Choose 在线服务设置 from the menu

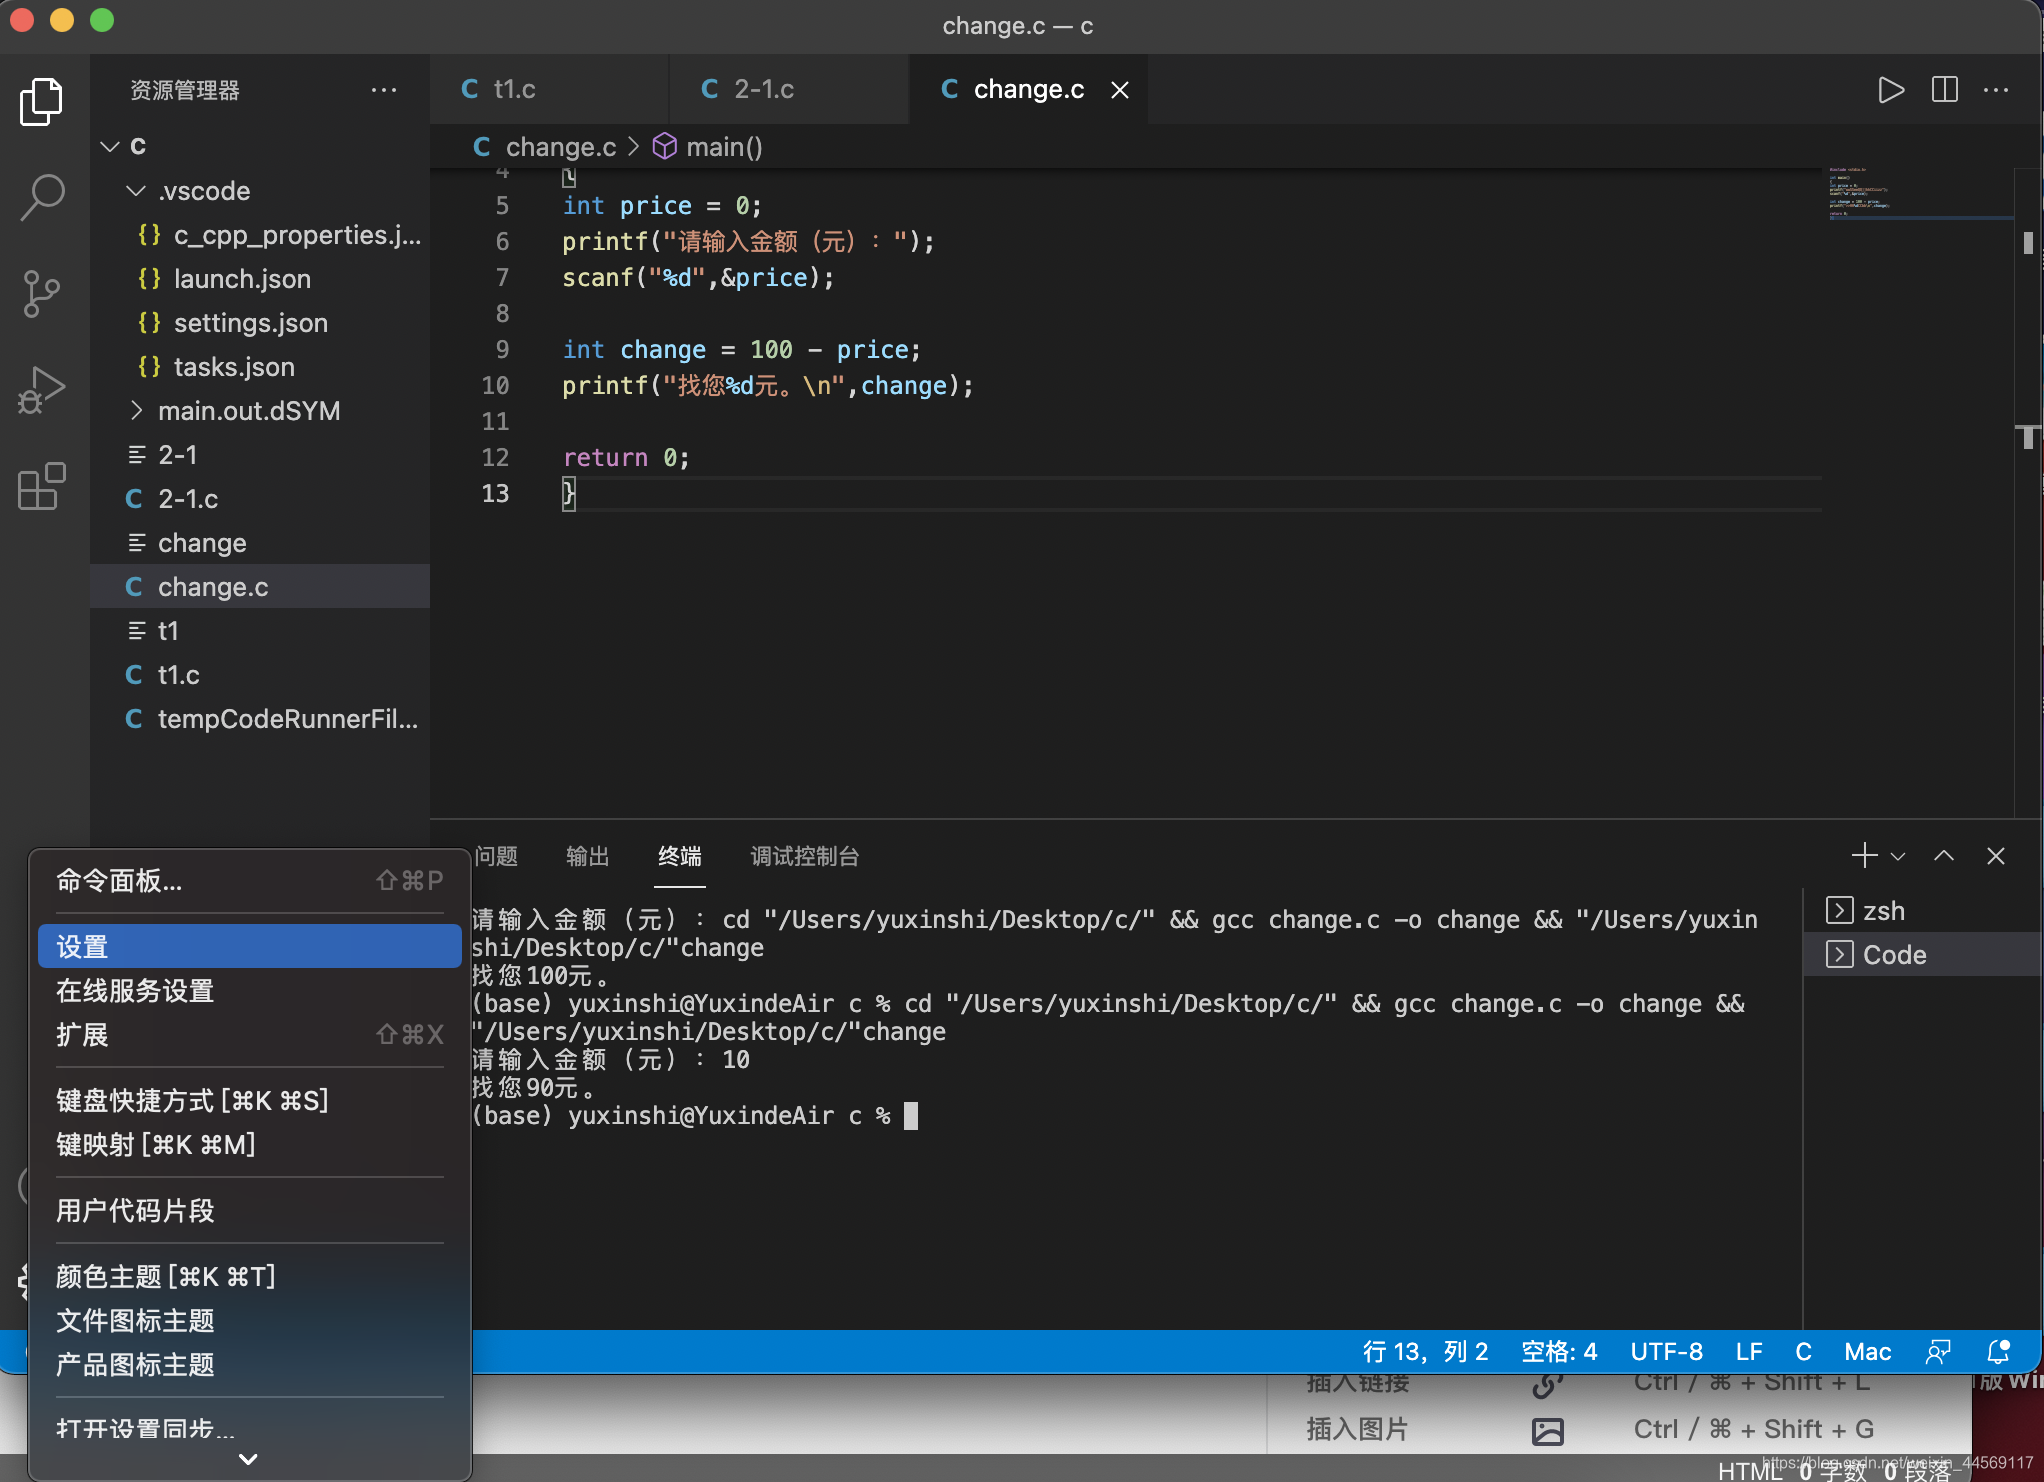tap(250, 991)
